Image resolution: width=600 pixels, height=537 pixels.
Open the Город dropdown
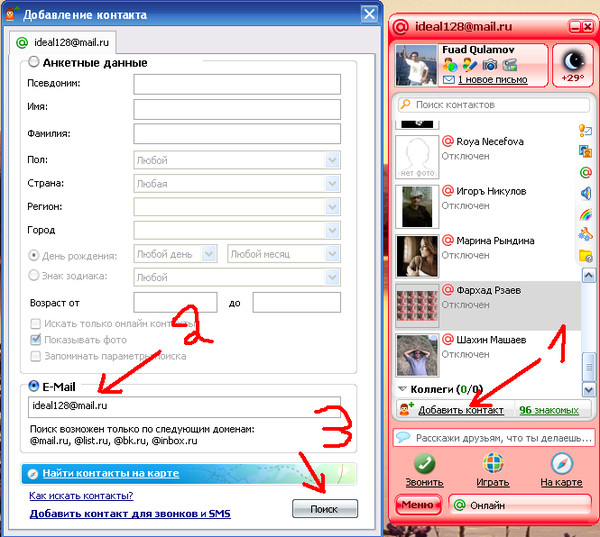pos(237,230)
